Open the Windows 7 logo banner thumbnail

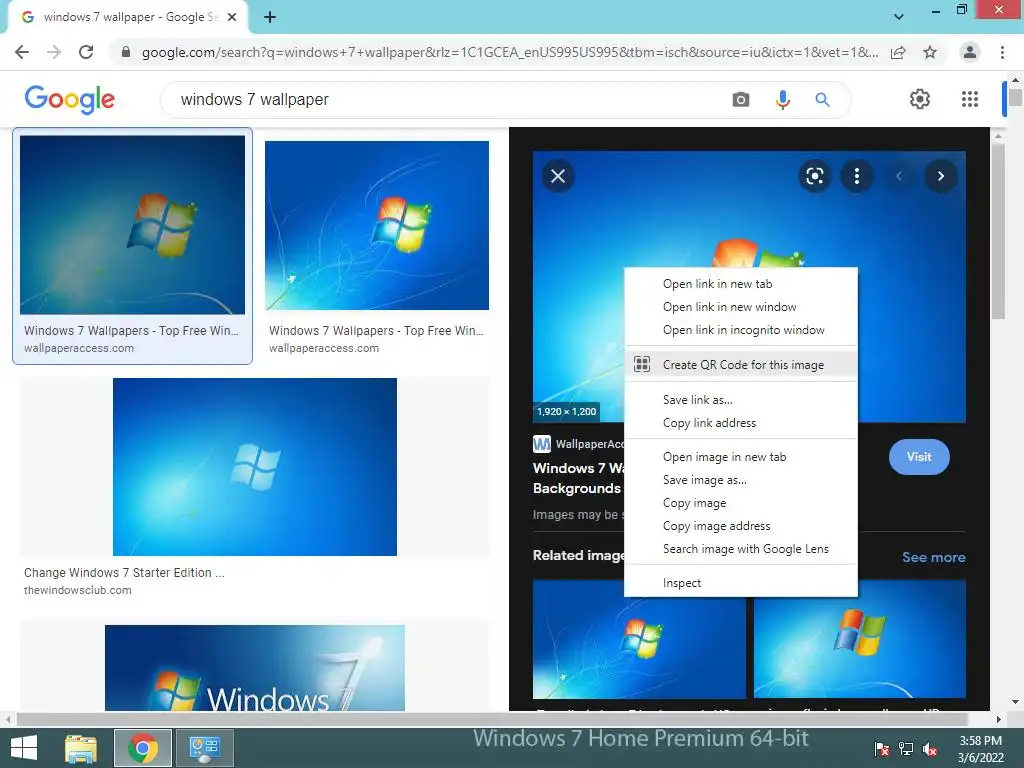(x=255, y=667)
